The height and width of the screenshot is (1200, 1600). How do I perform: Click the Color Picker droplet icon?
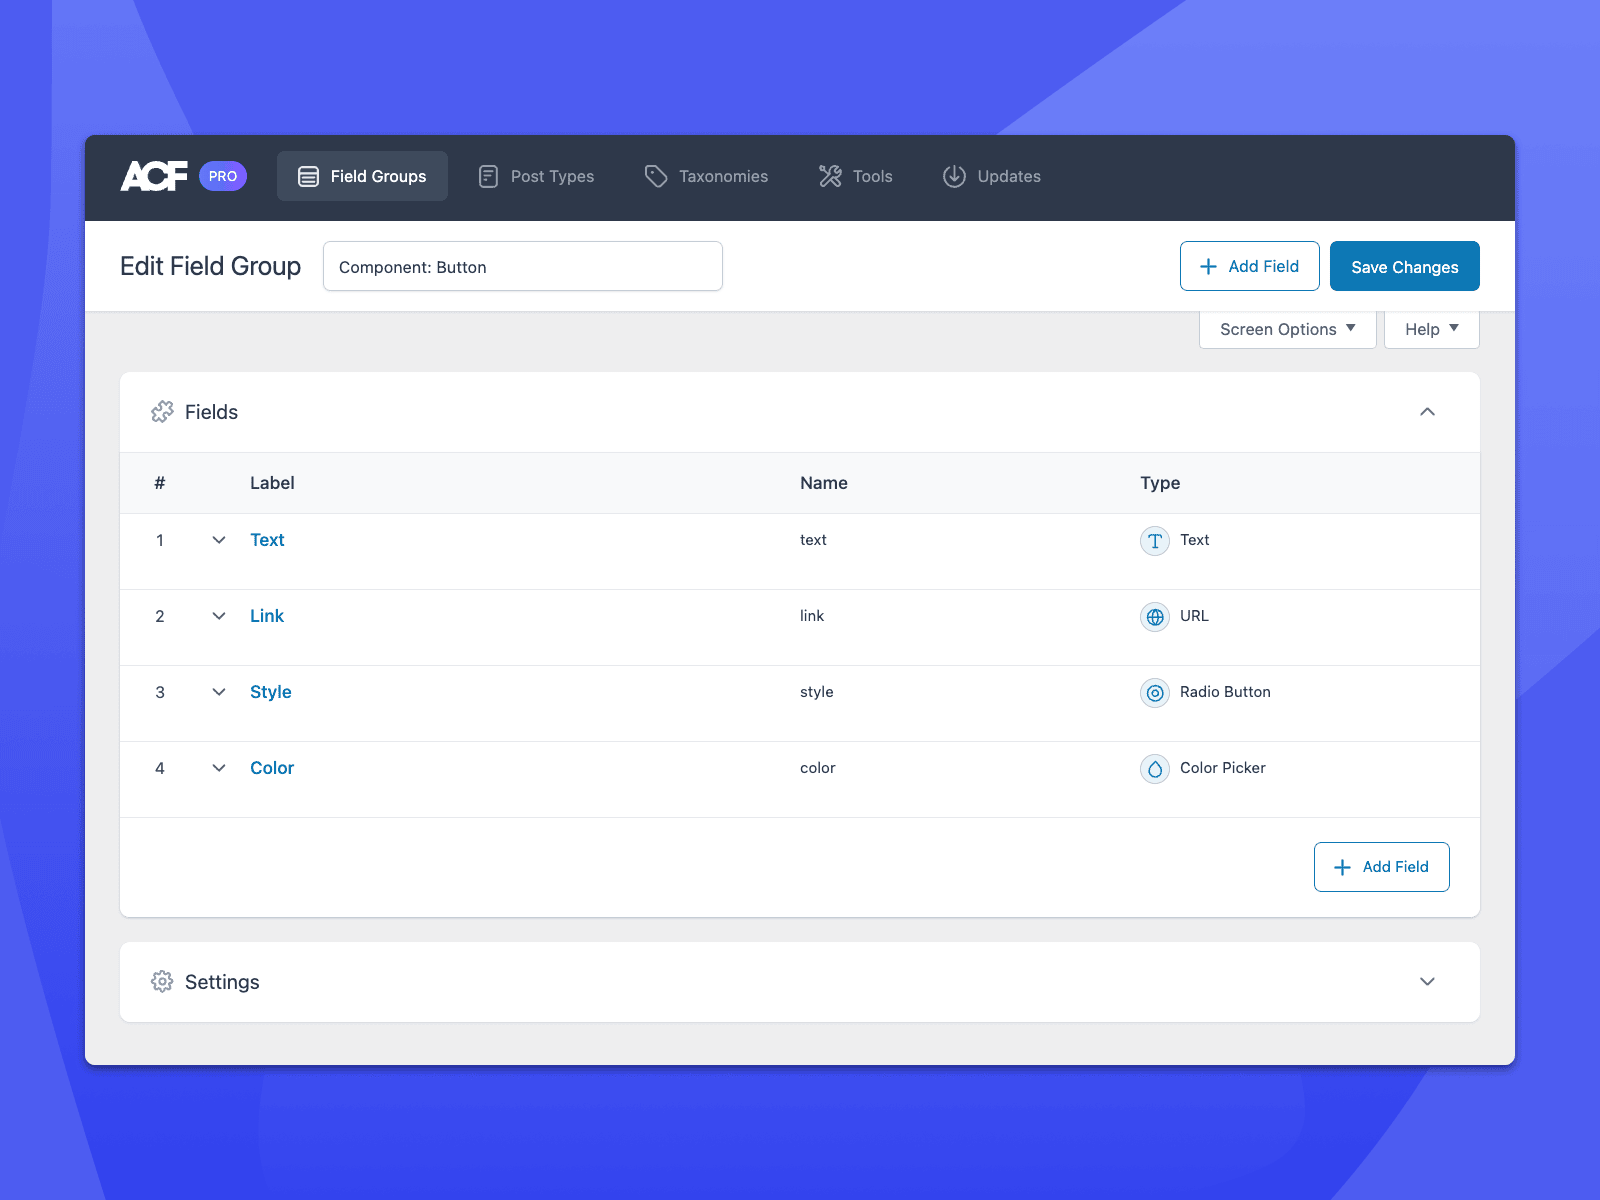(1155, 769)
